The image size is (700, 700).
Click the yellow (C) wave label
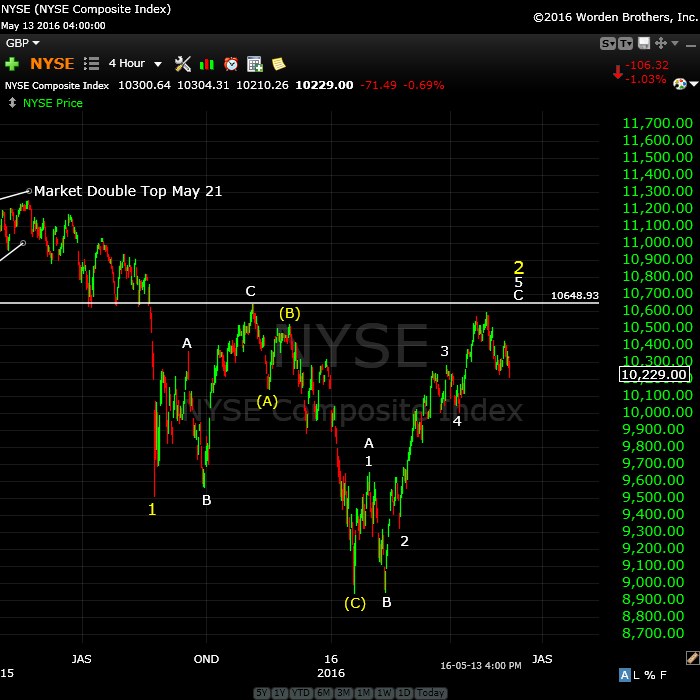click(355, 603)
